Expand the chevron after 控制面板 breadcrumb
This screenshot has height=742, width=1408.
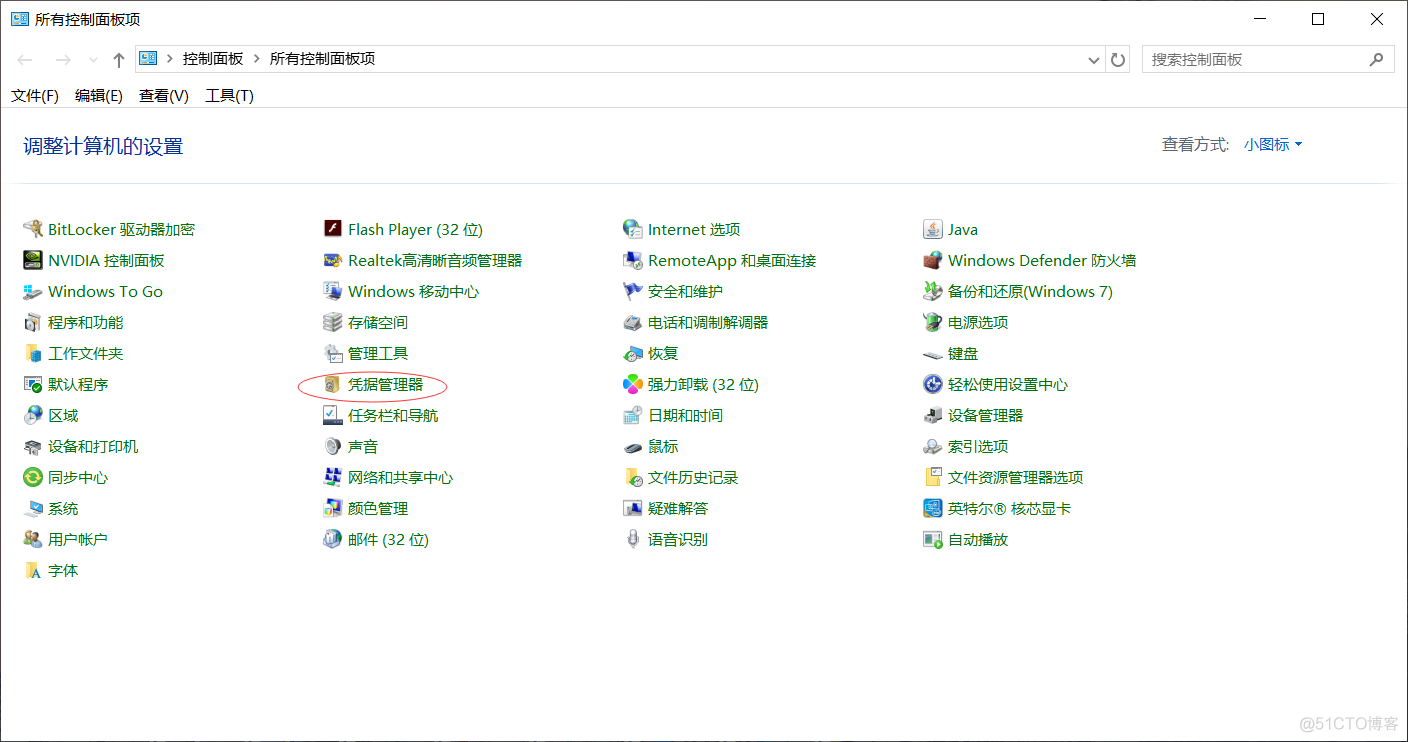pyautogui.click(x=256, y=59)
